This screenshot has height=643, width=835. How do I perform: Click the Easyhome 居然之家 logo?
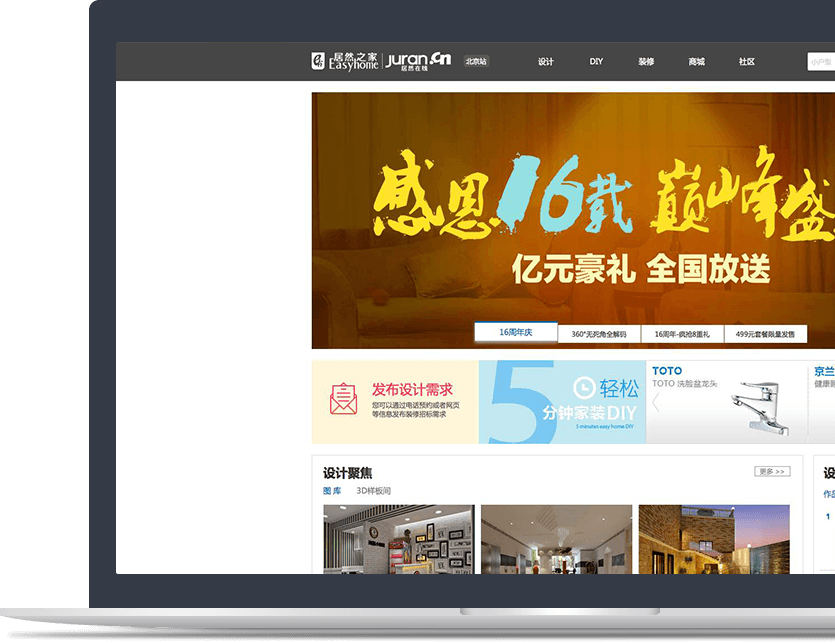345,61
